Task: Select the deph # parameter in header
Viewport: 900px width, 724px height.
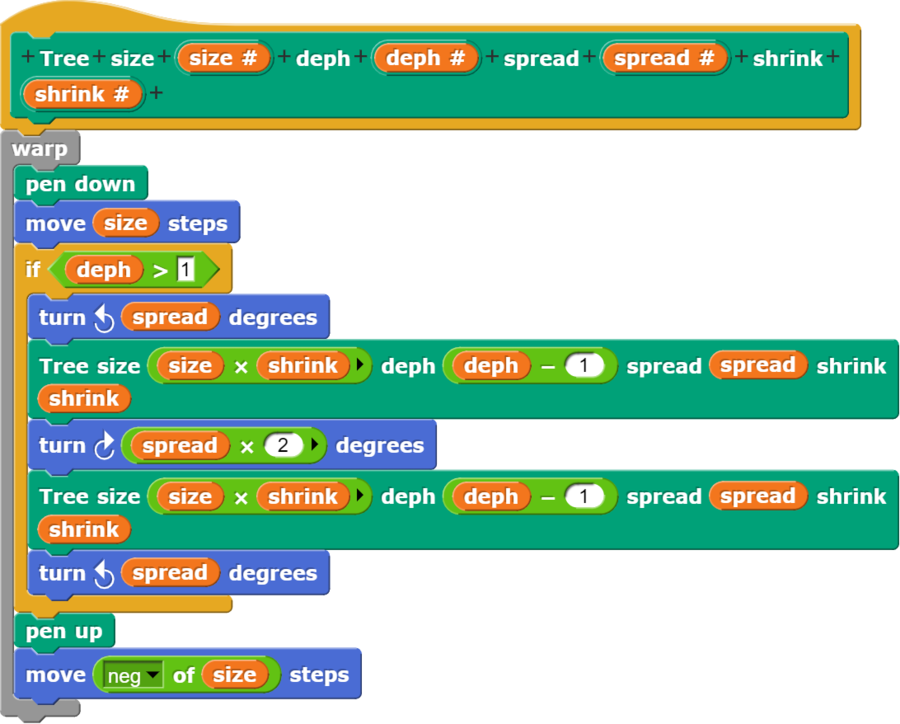Action: click(425, 58)
